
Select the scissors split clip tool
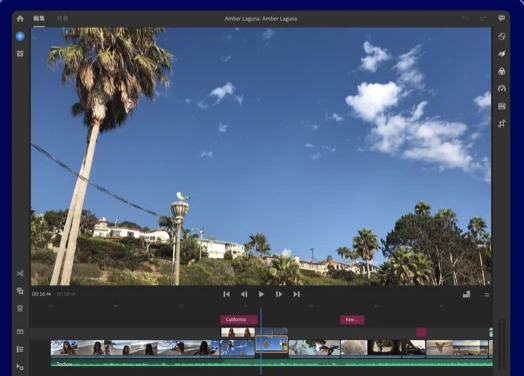coord(20,273)
